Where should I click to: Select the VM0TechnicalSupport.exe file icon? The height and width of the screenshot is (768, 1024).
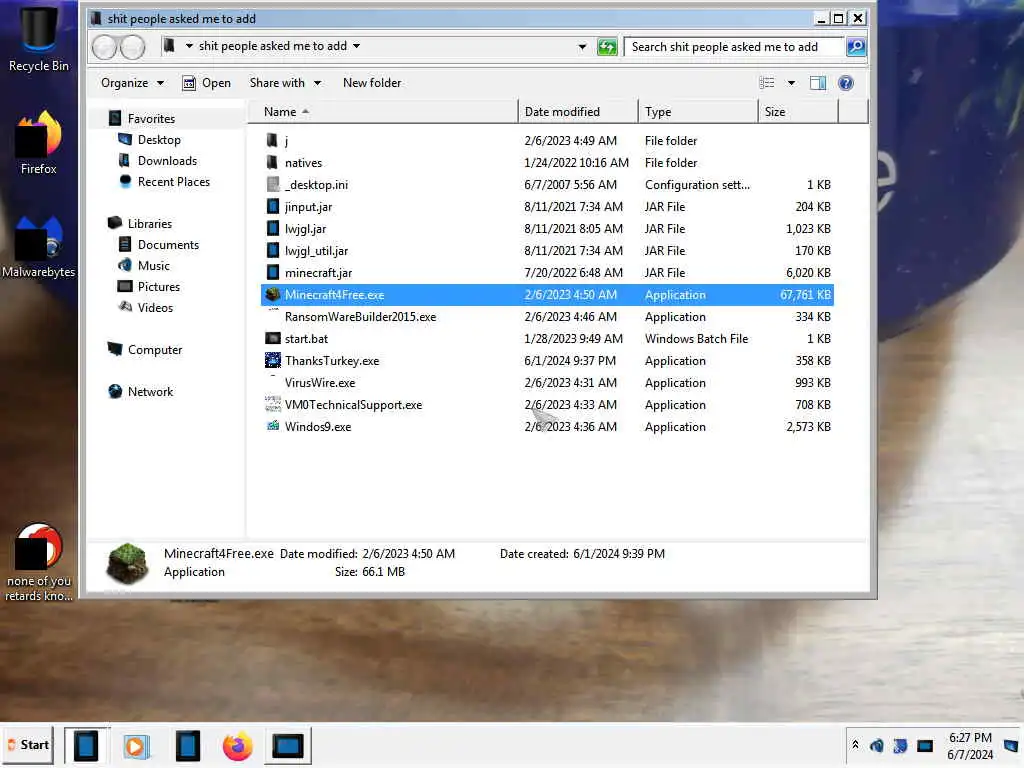point(273,404)
